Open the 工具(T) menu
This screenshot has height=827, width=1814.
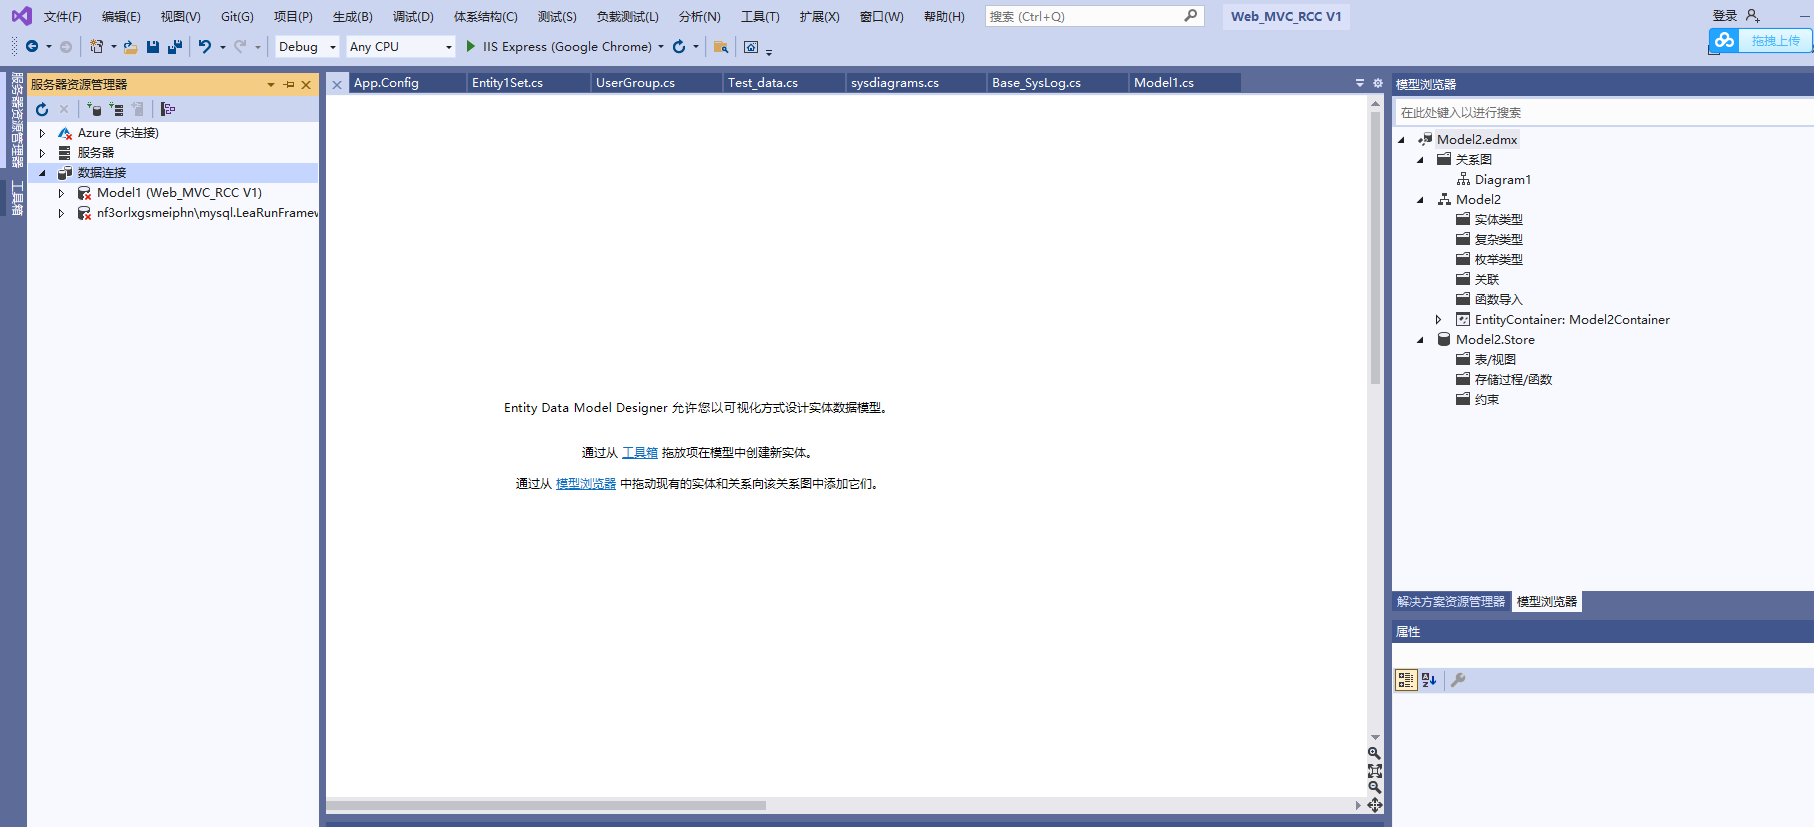point(760,16)
